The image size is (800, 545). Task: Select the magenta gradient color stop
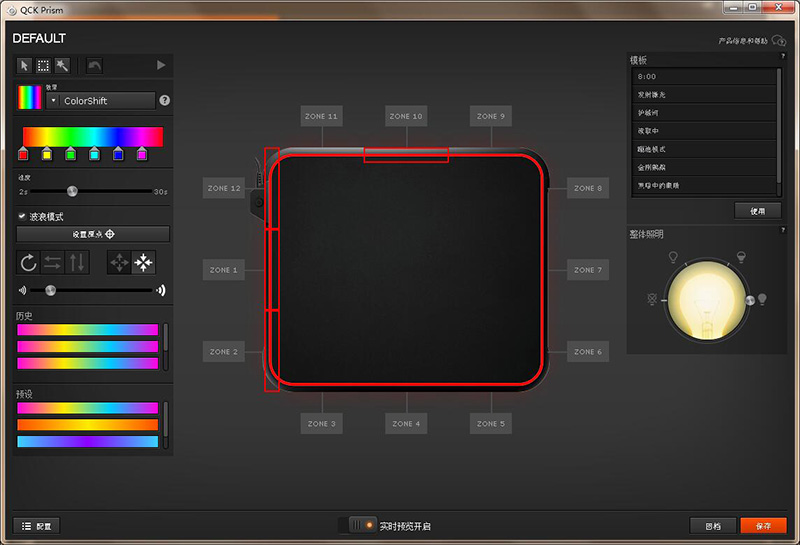[x=142, y=153]
